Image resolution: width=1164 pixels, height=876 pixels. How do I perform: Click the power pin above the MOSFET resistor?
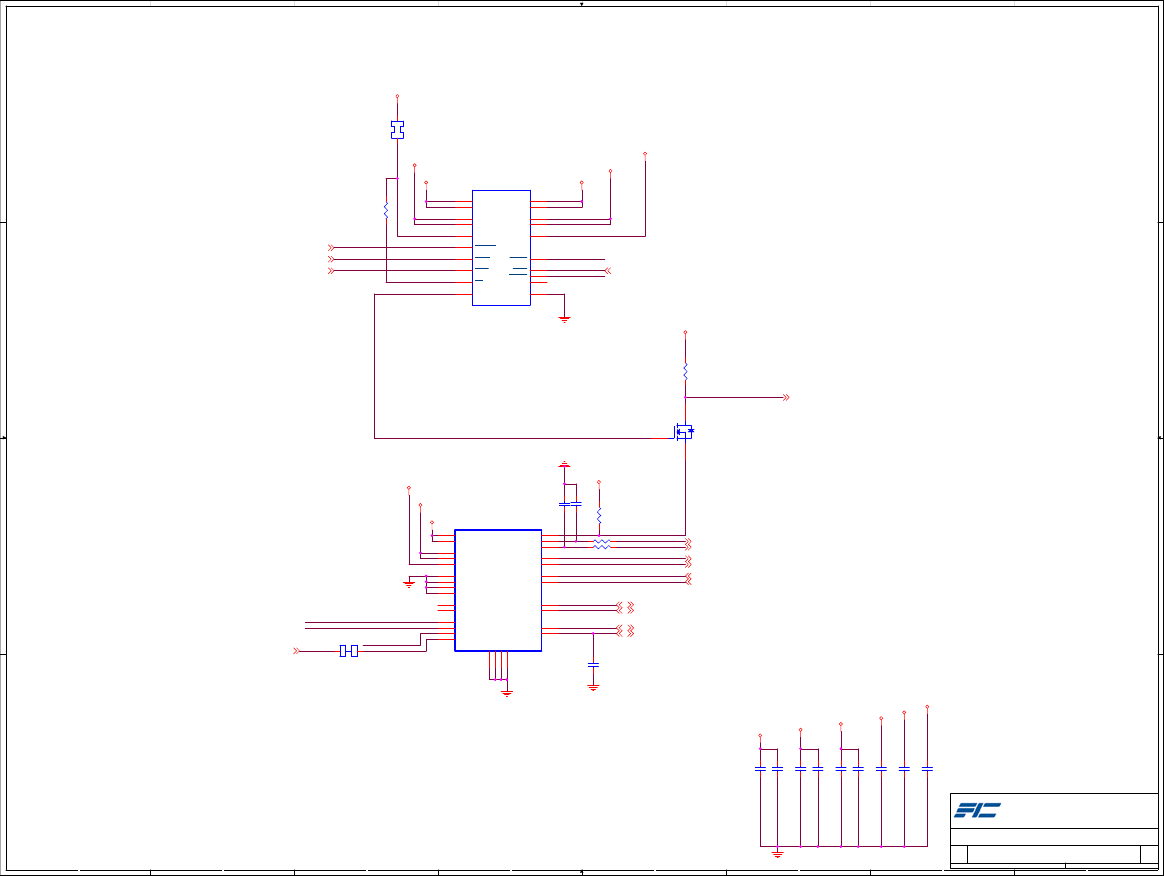pyautogui.click(x=685, y=333)
